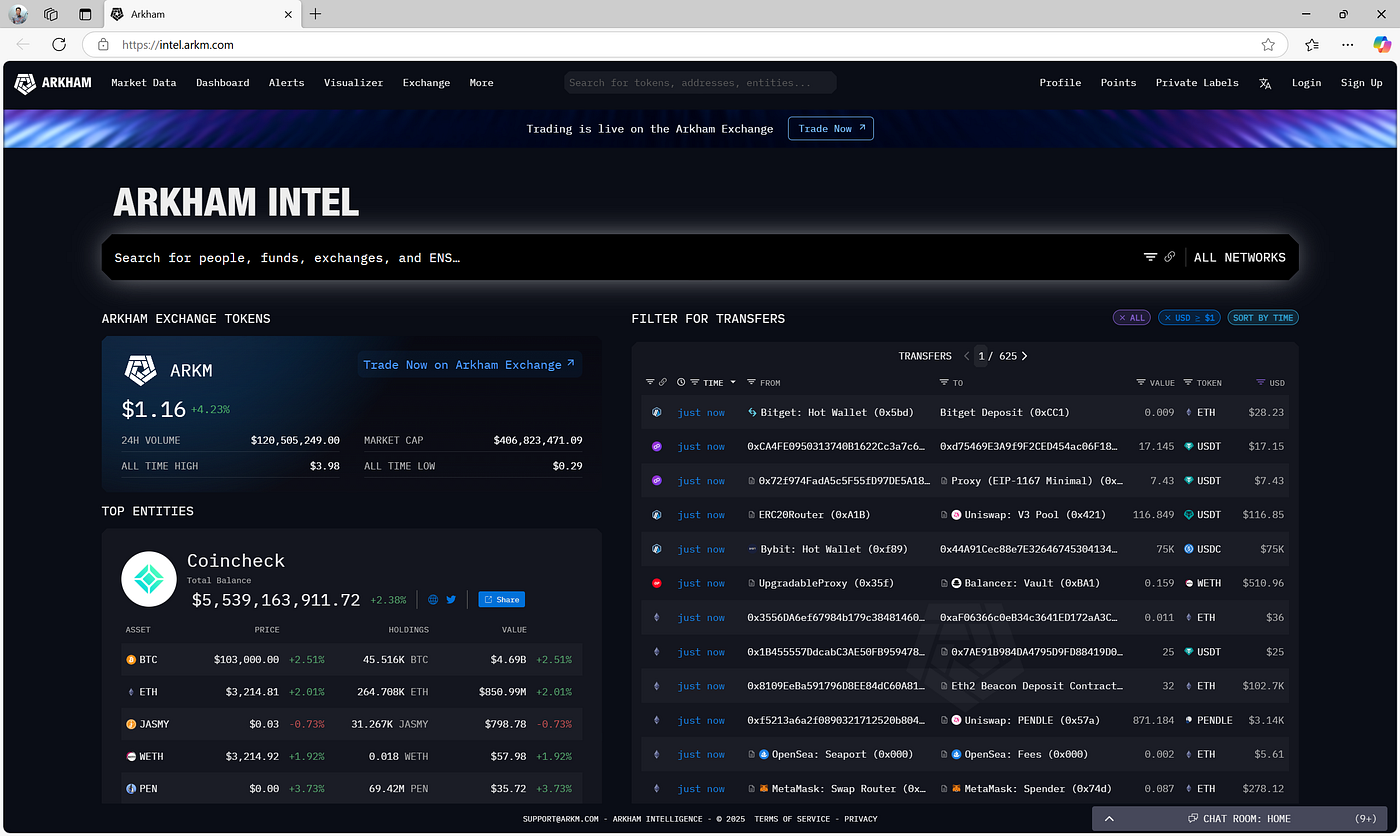Click the ARKM token logo
This screenshot has width=1400, height=836.
(140, 370)
